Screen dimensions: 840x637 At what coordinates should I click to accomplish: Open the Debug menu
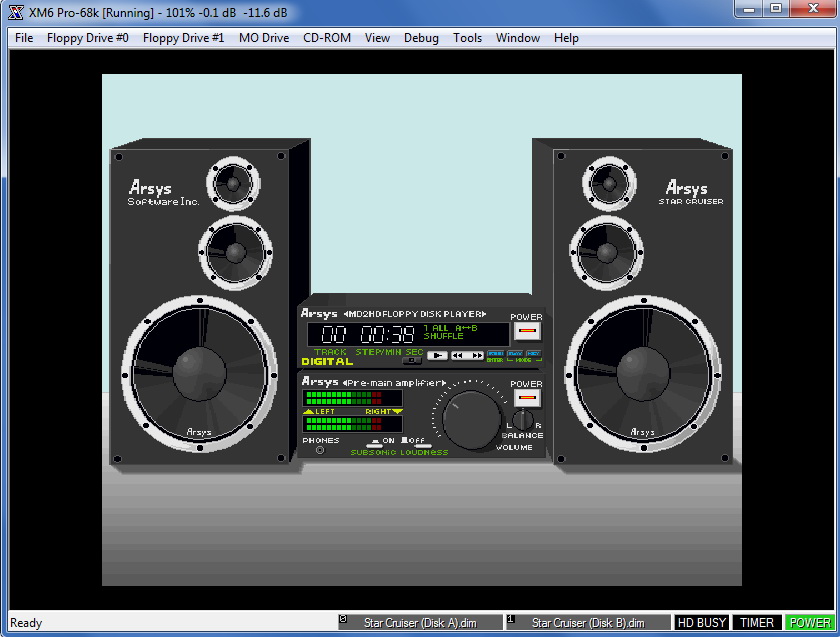pyautogui.click(x=421, y=38)
